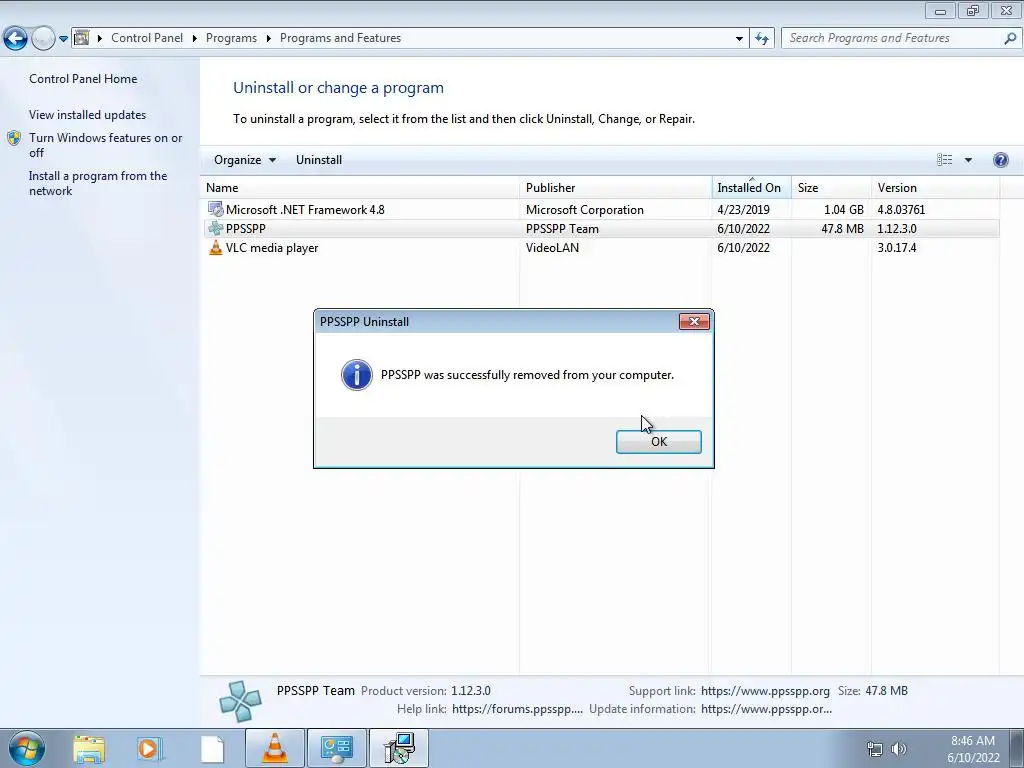The width and height of the screenshot is (1024, 768).
Task: Click the 4/23/2019 install date
Action: pos(743,210)
